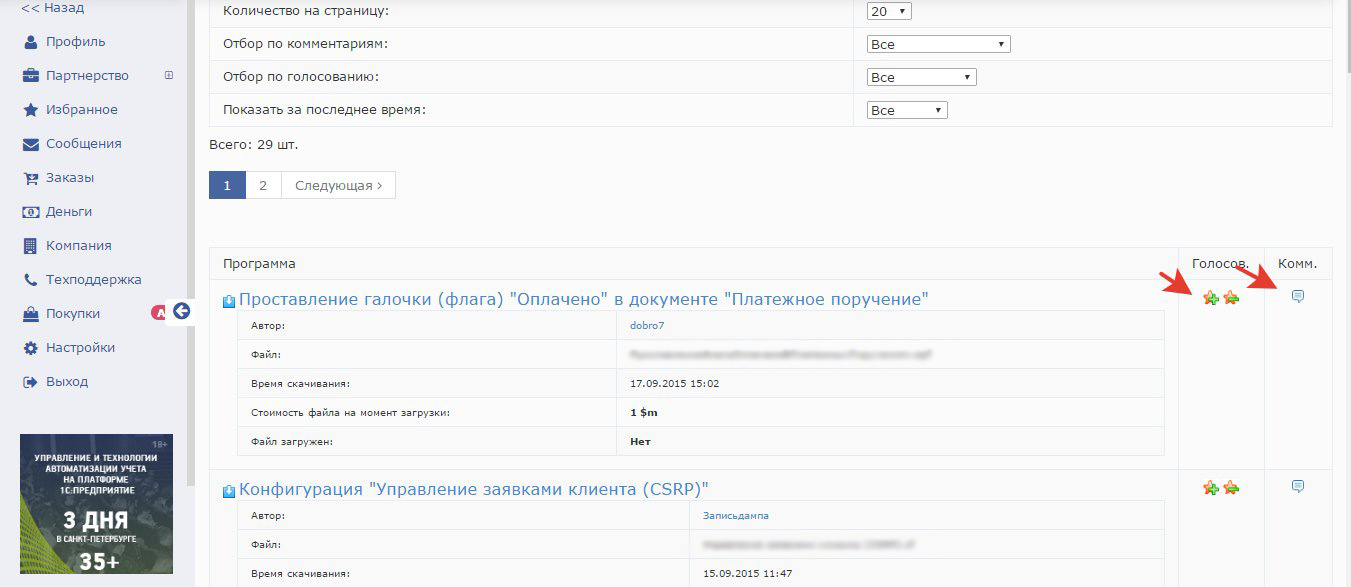Open the "Показать за последнее время" dropdown
This screenshot has width=1351, height=587.
pyautogui.click(x=907, y=110)
